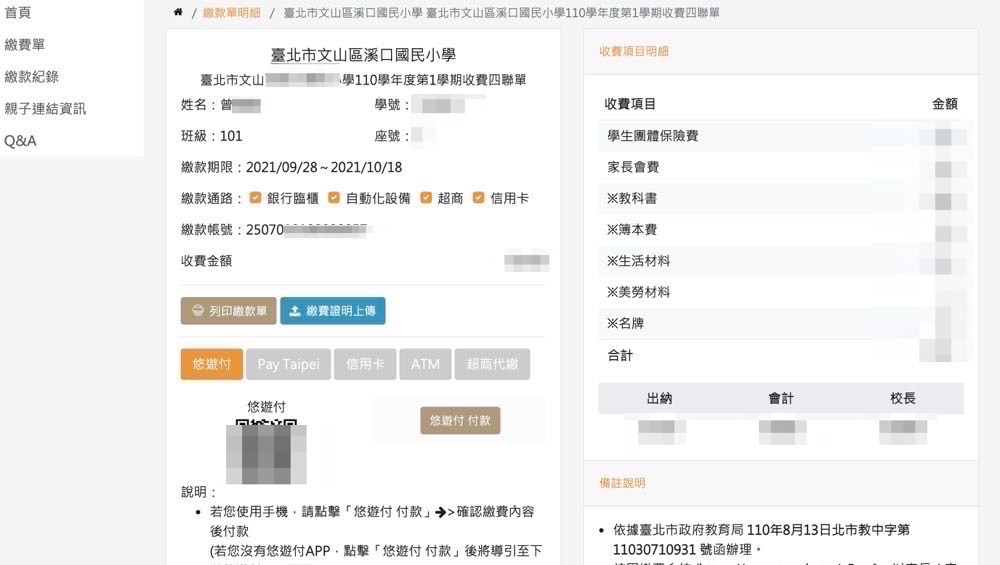Click the ※簿本費 row
The height and width of the screenshot is (565, 1000).
(781, 230)
